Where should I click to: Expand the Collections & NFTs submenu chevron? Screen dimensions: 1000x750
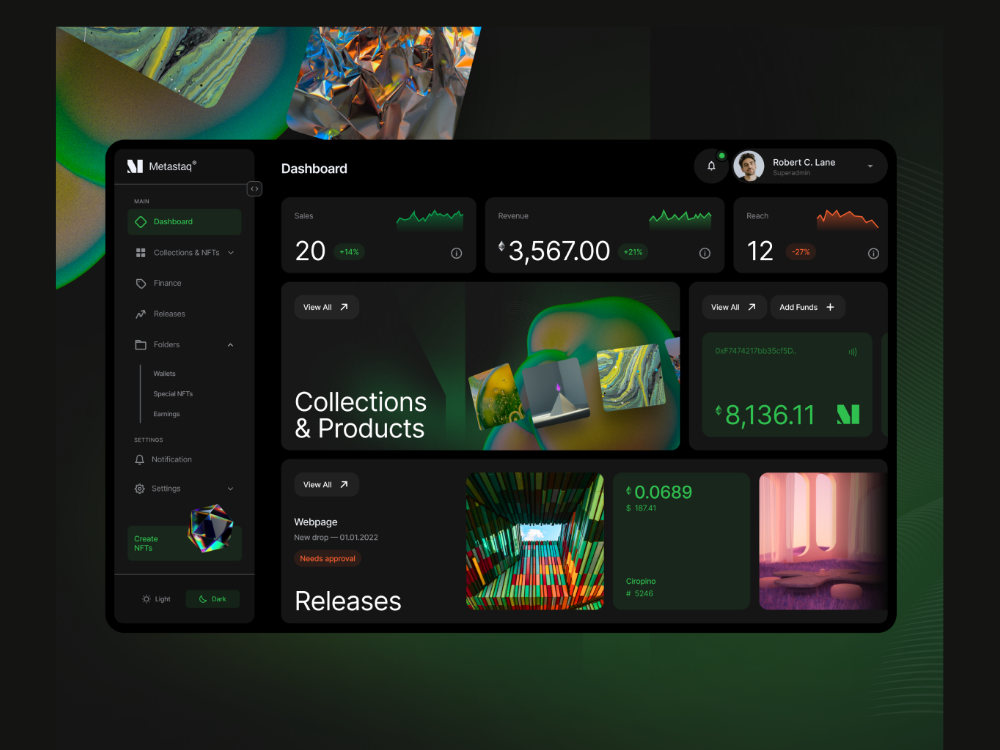point(231,253)
